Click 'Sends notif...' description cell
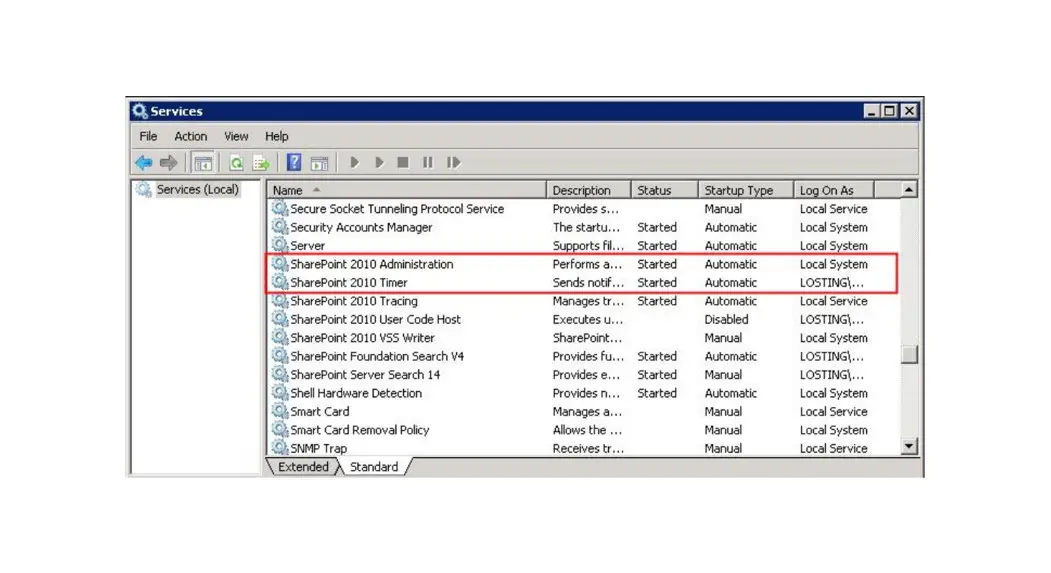Viewport: 1051px width, 573px height. pos(588,282)
